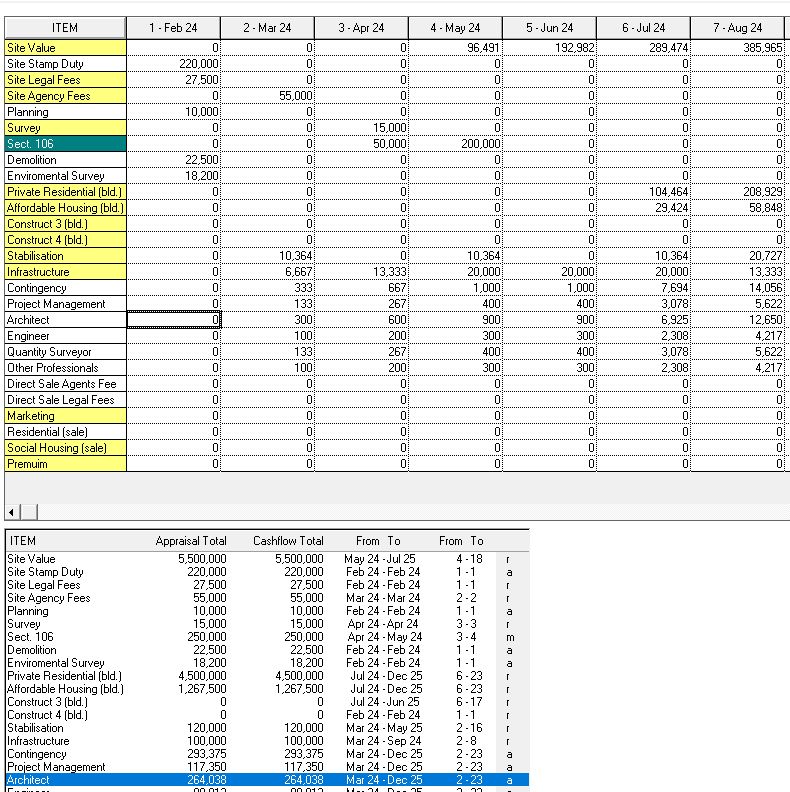Select the Stabilisation row in the summary list
This screenshot has width=790, height=792.
[267, 728]
